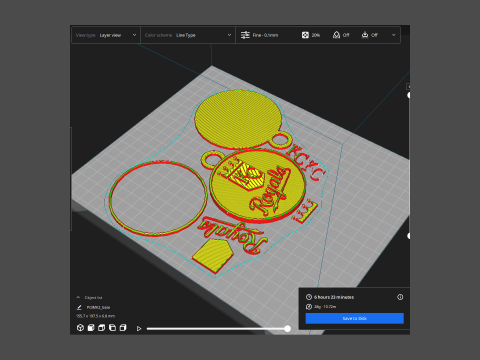
Task: Open the View type dropdown
Action: (x=106, y=35)
